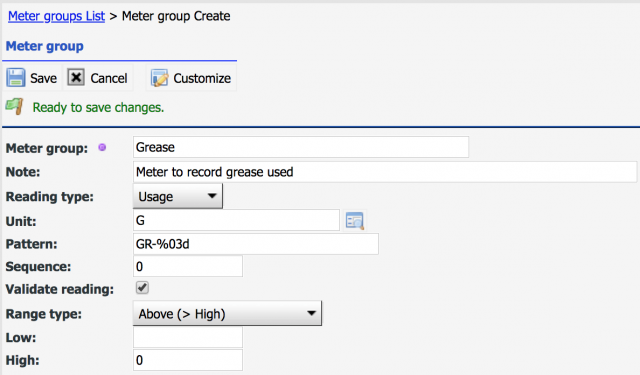Click the green flag status icon

click(x=15, y=107)
